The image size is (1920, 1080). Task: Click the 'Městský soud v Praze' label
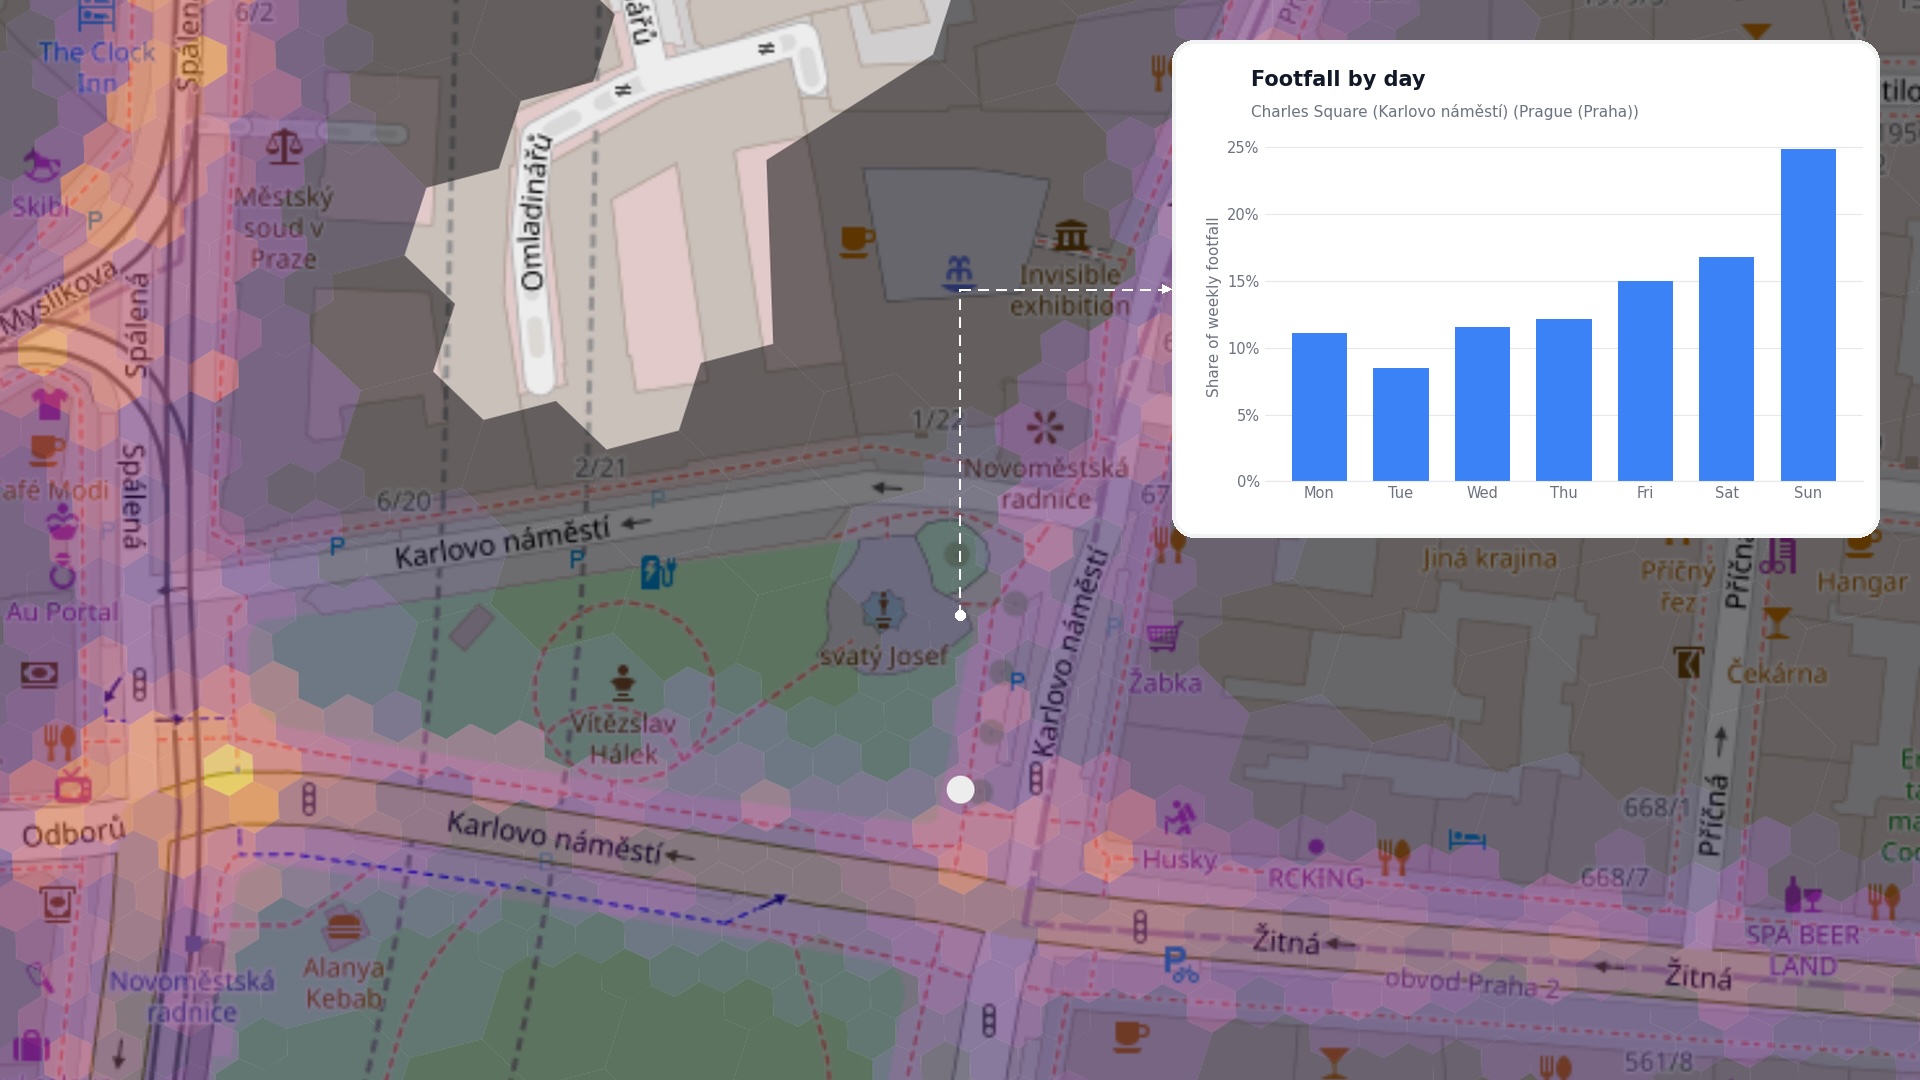click(284, 228)
